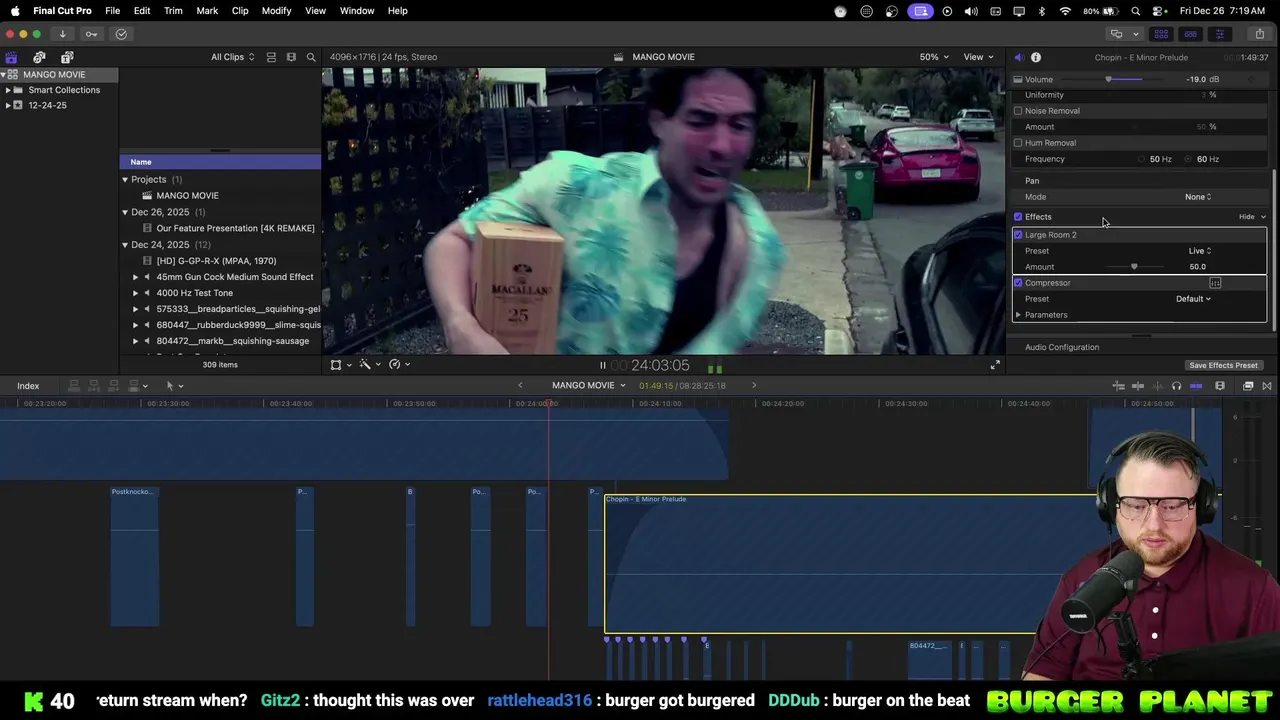1280x720 pixels.
Task: Select the 50 Hz frequency radio button
Action: click(1142, 159)
